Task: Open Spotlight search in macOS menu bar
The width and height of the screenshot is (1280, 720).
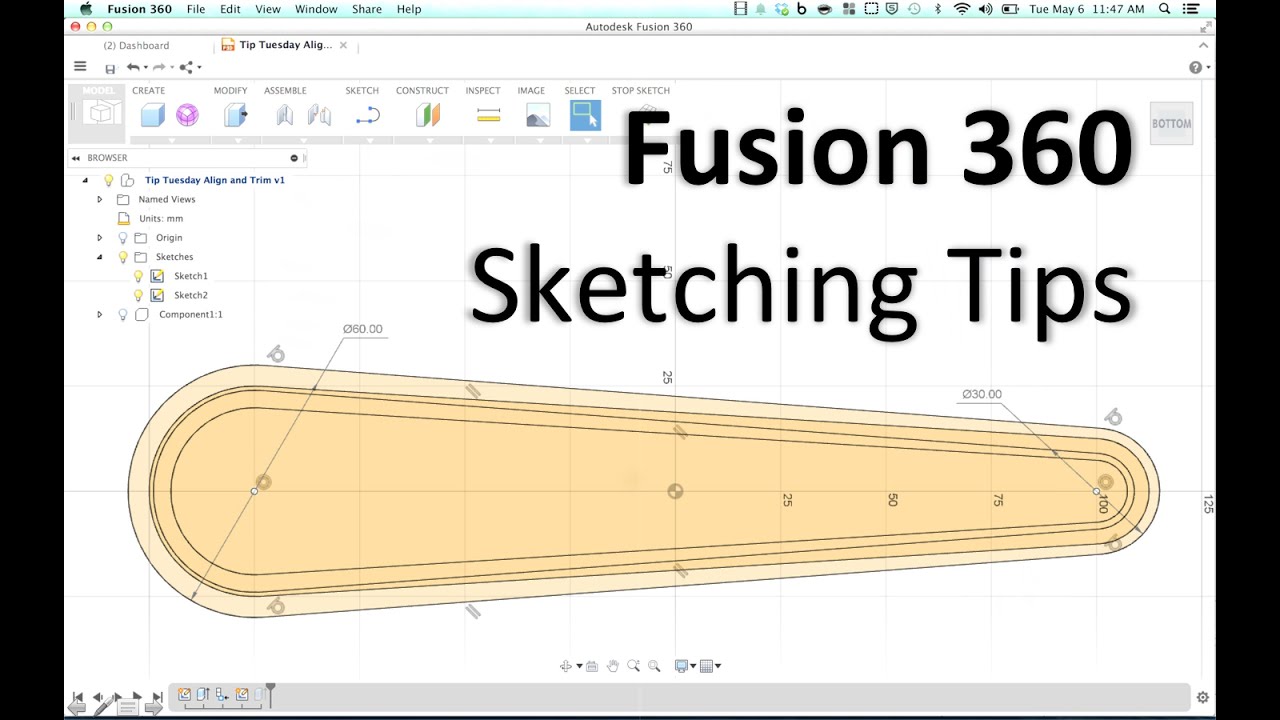Action: [1165, 9]
